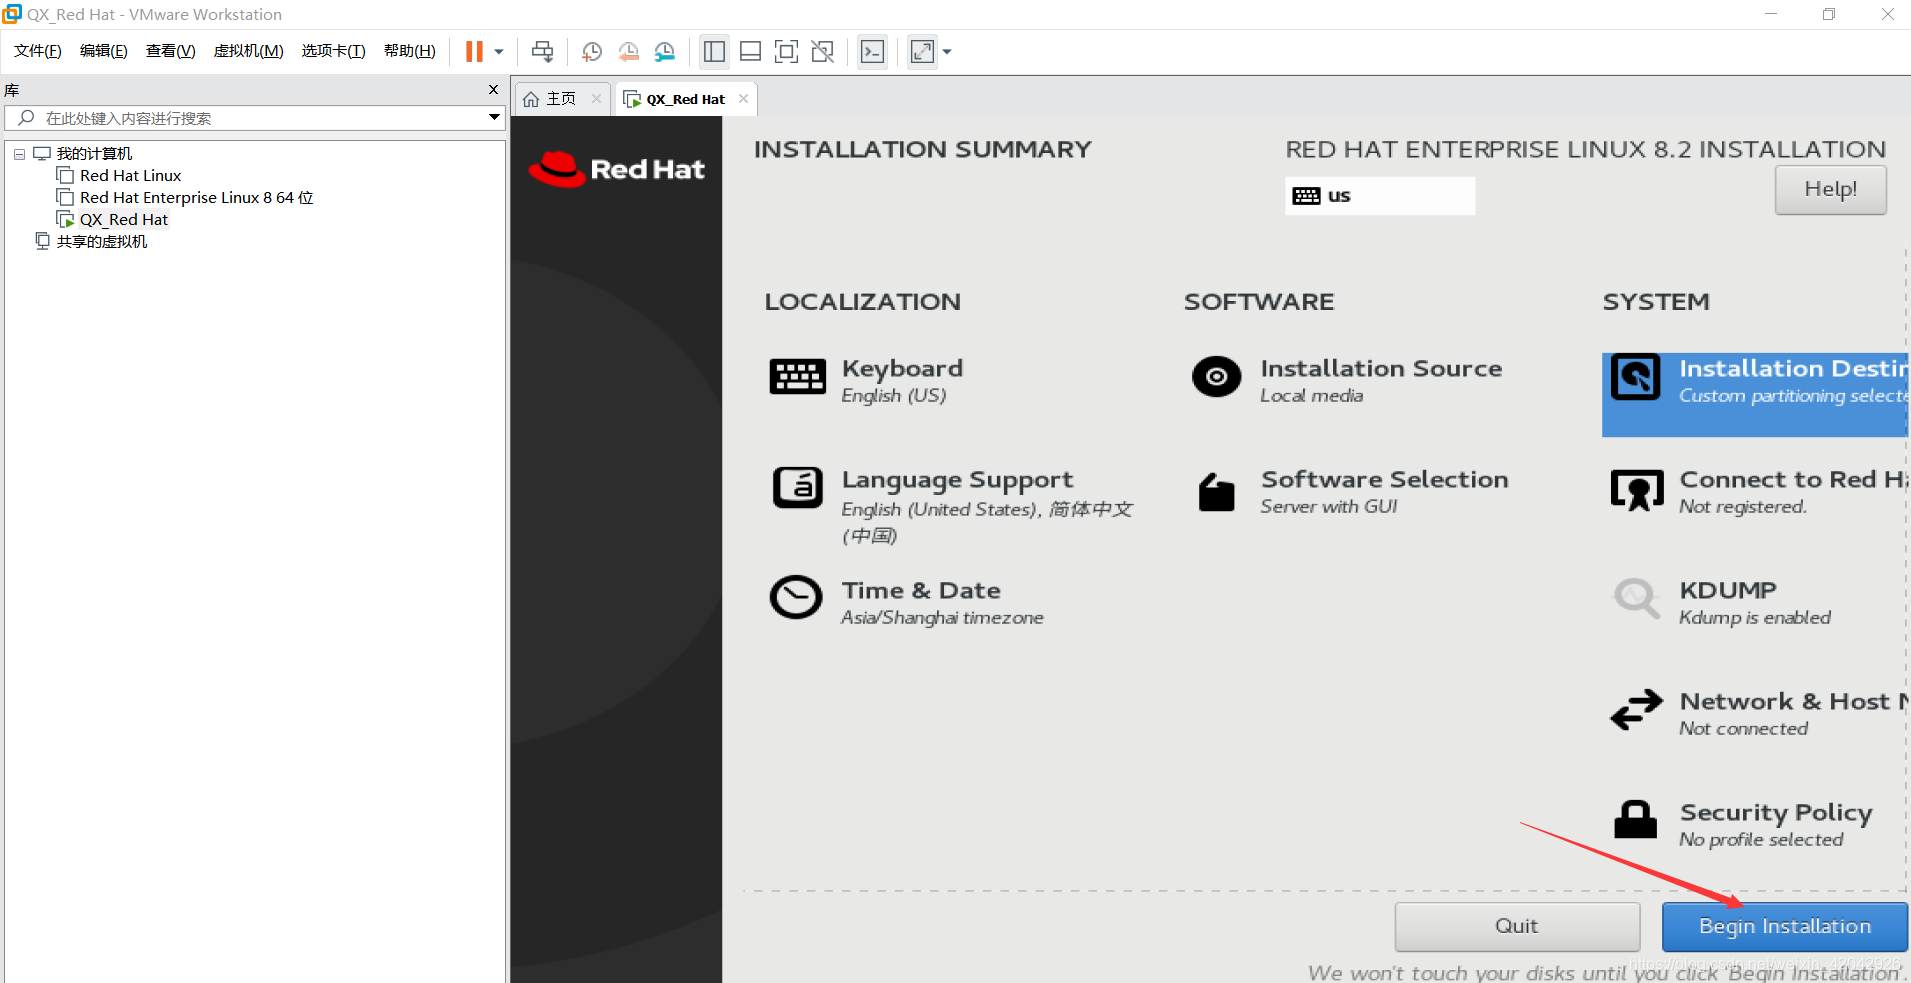Open Software Selection via its package icon
The image size is (1911, 983).
pos(1216,491)
